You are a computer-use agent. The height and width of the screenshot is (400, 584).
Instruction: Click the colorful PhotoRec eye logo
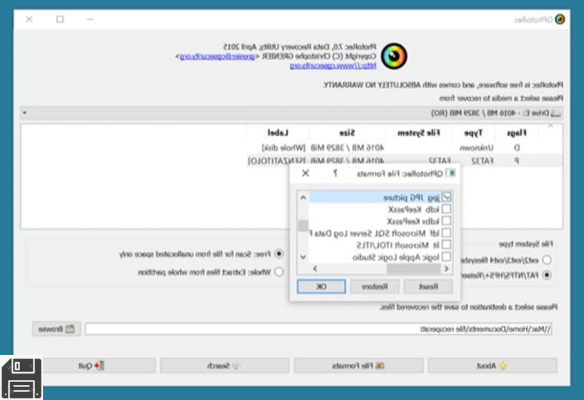394,56
